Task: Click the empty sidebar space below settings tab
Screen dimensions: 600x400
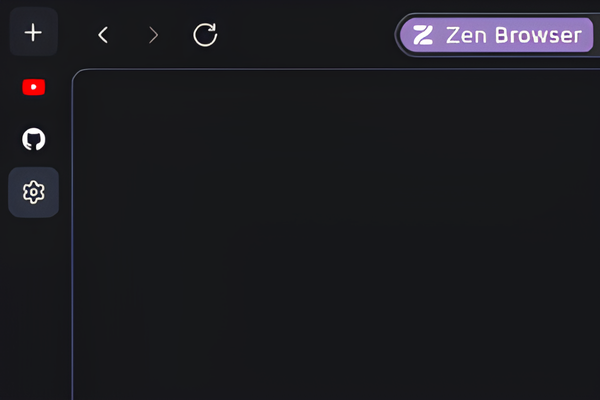Action: (34, 309)
